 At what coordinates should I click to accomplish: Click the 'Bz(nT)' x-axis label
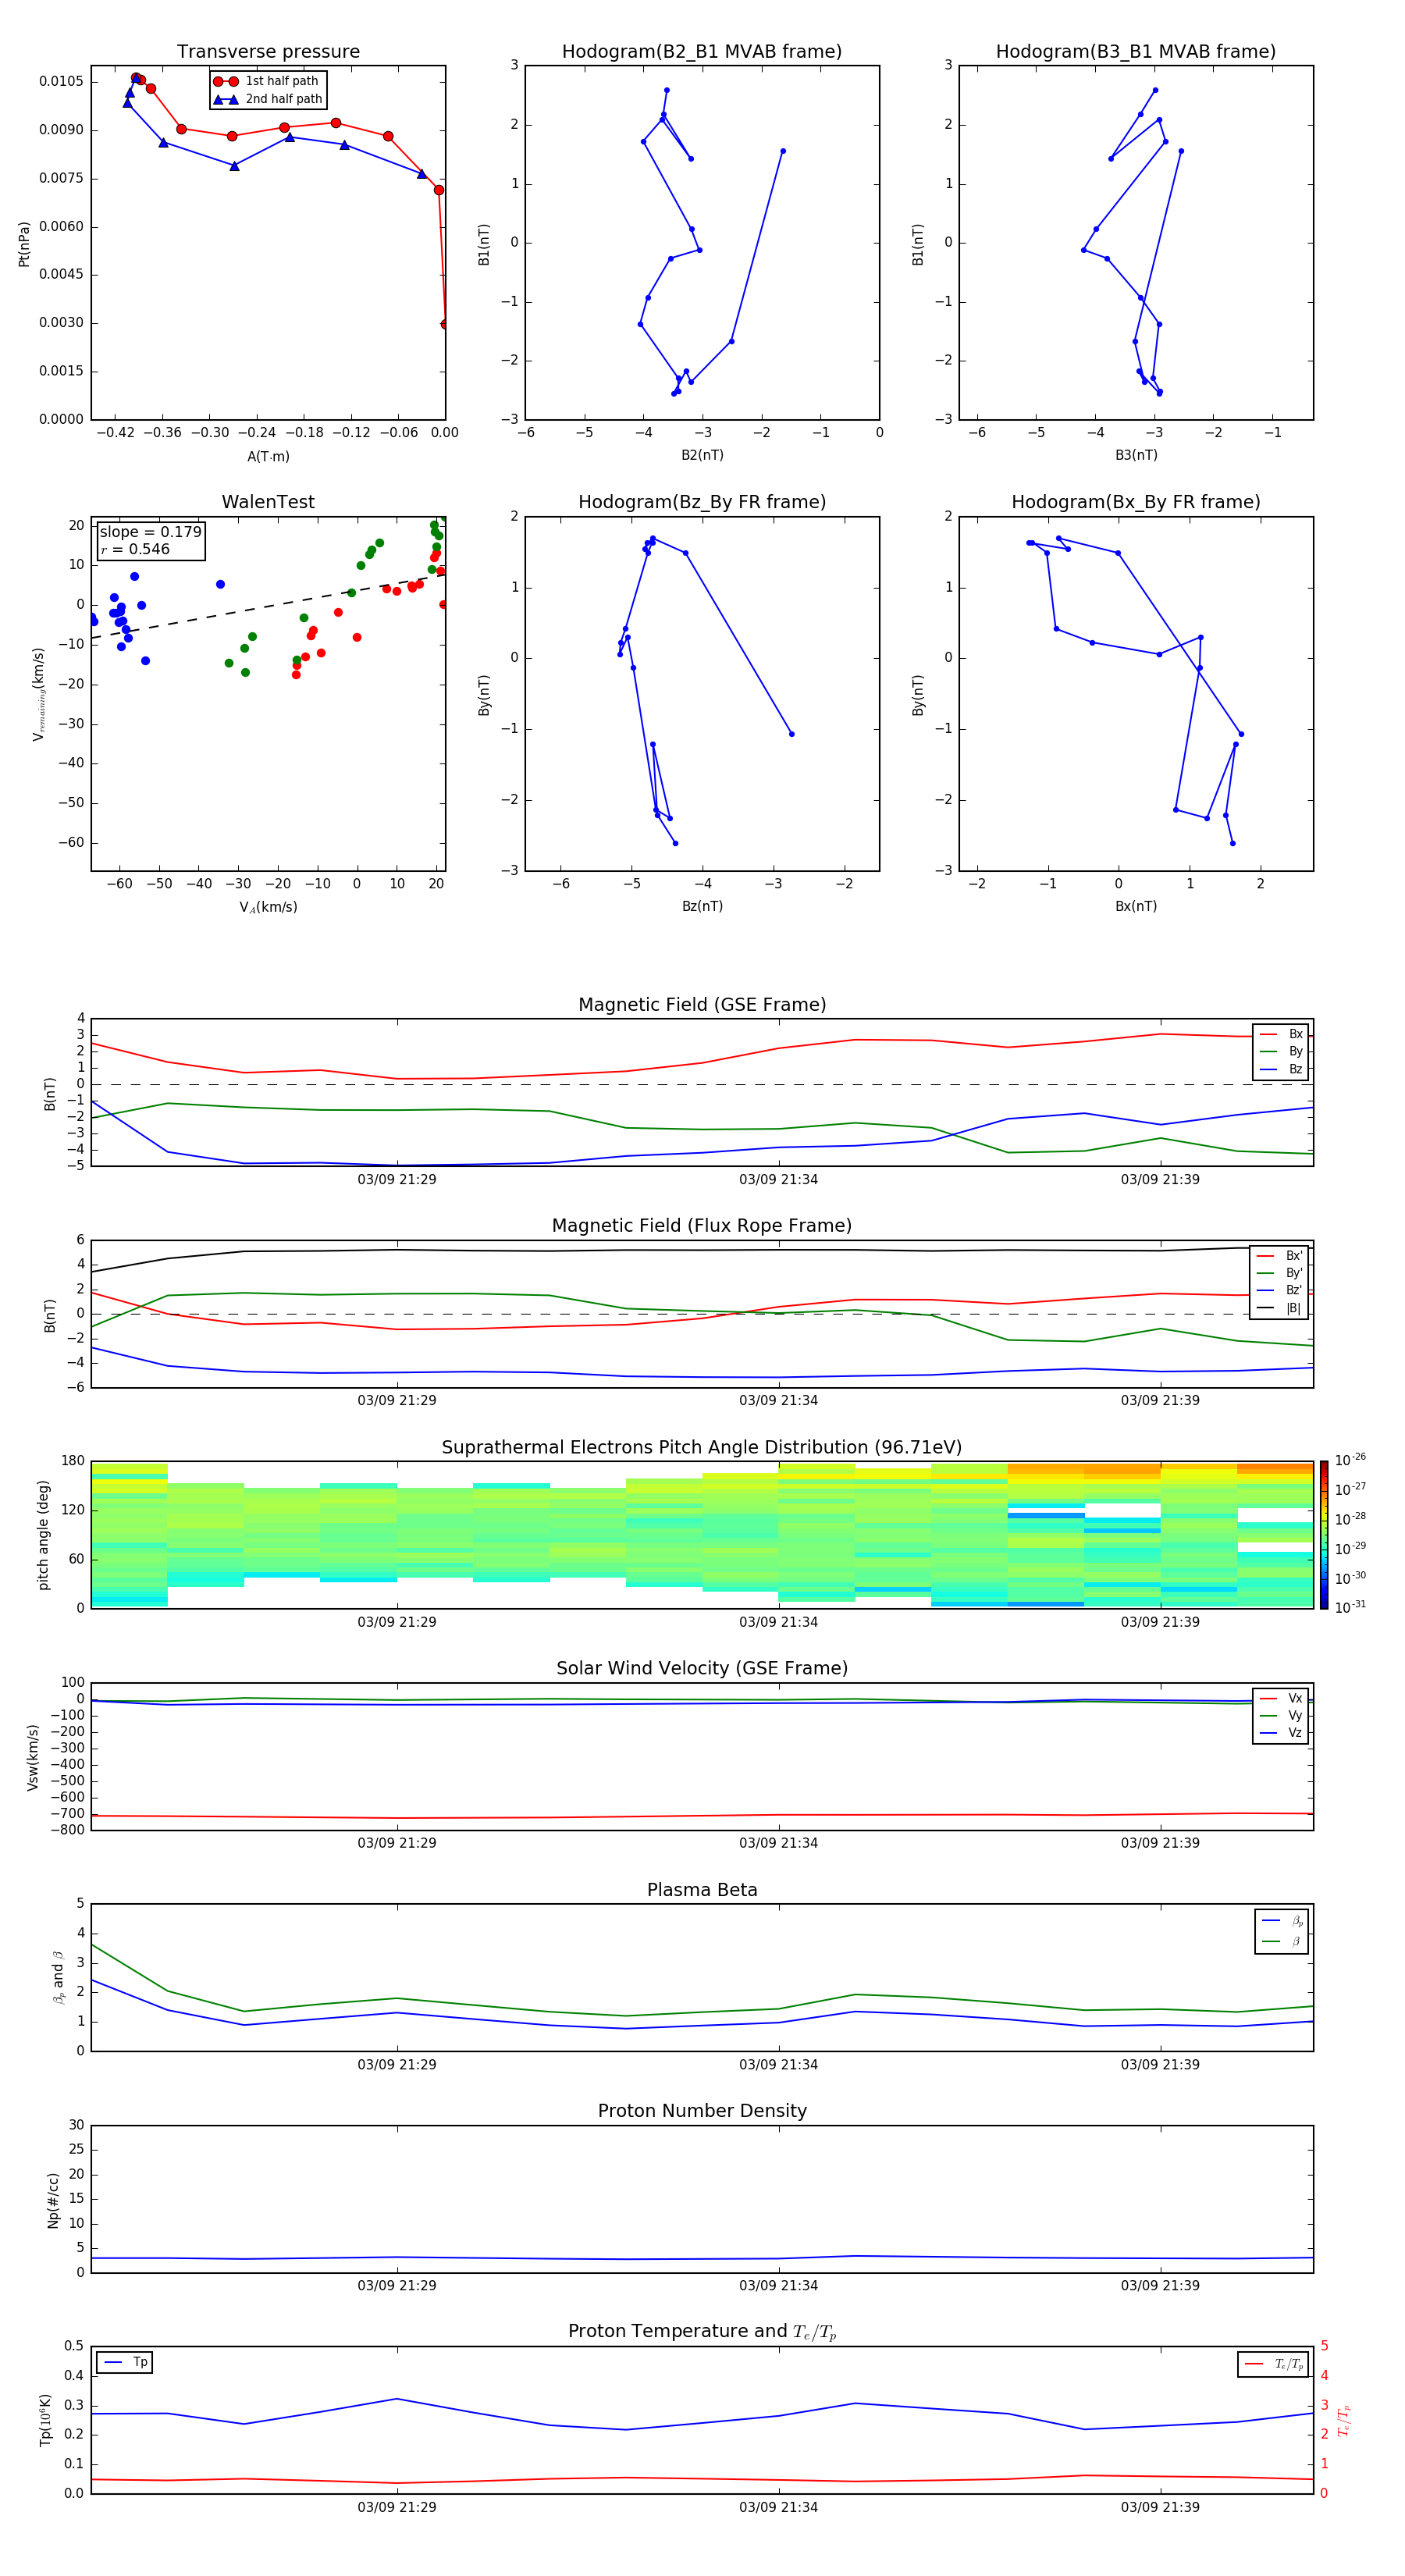click(702, 906)
